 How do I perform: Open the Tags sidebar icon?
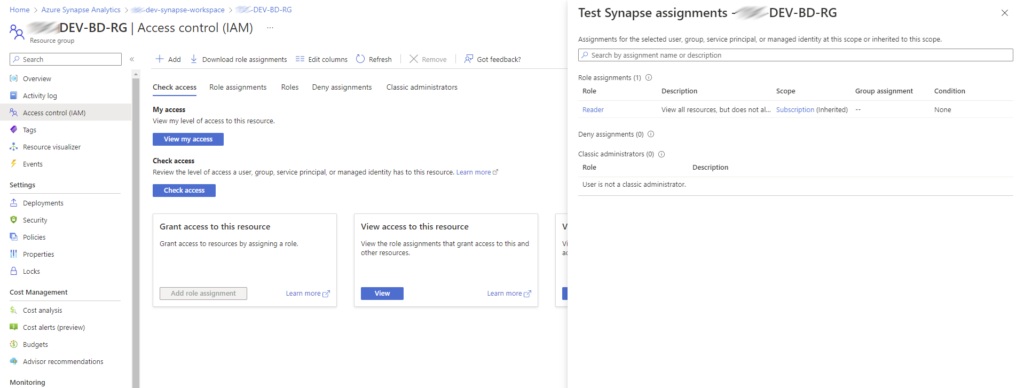pos(14,129)
